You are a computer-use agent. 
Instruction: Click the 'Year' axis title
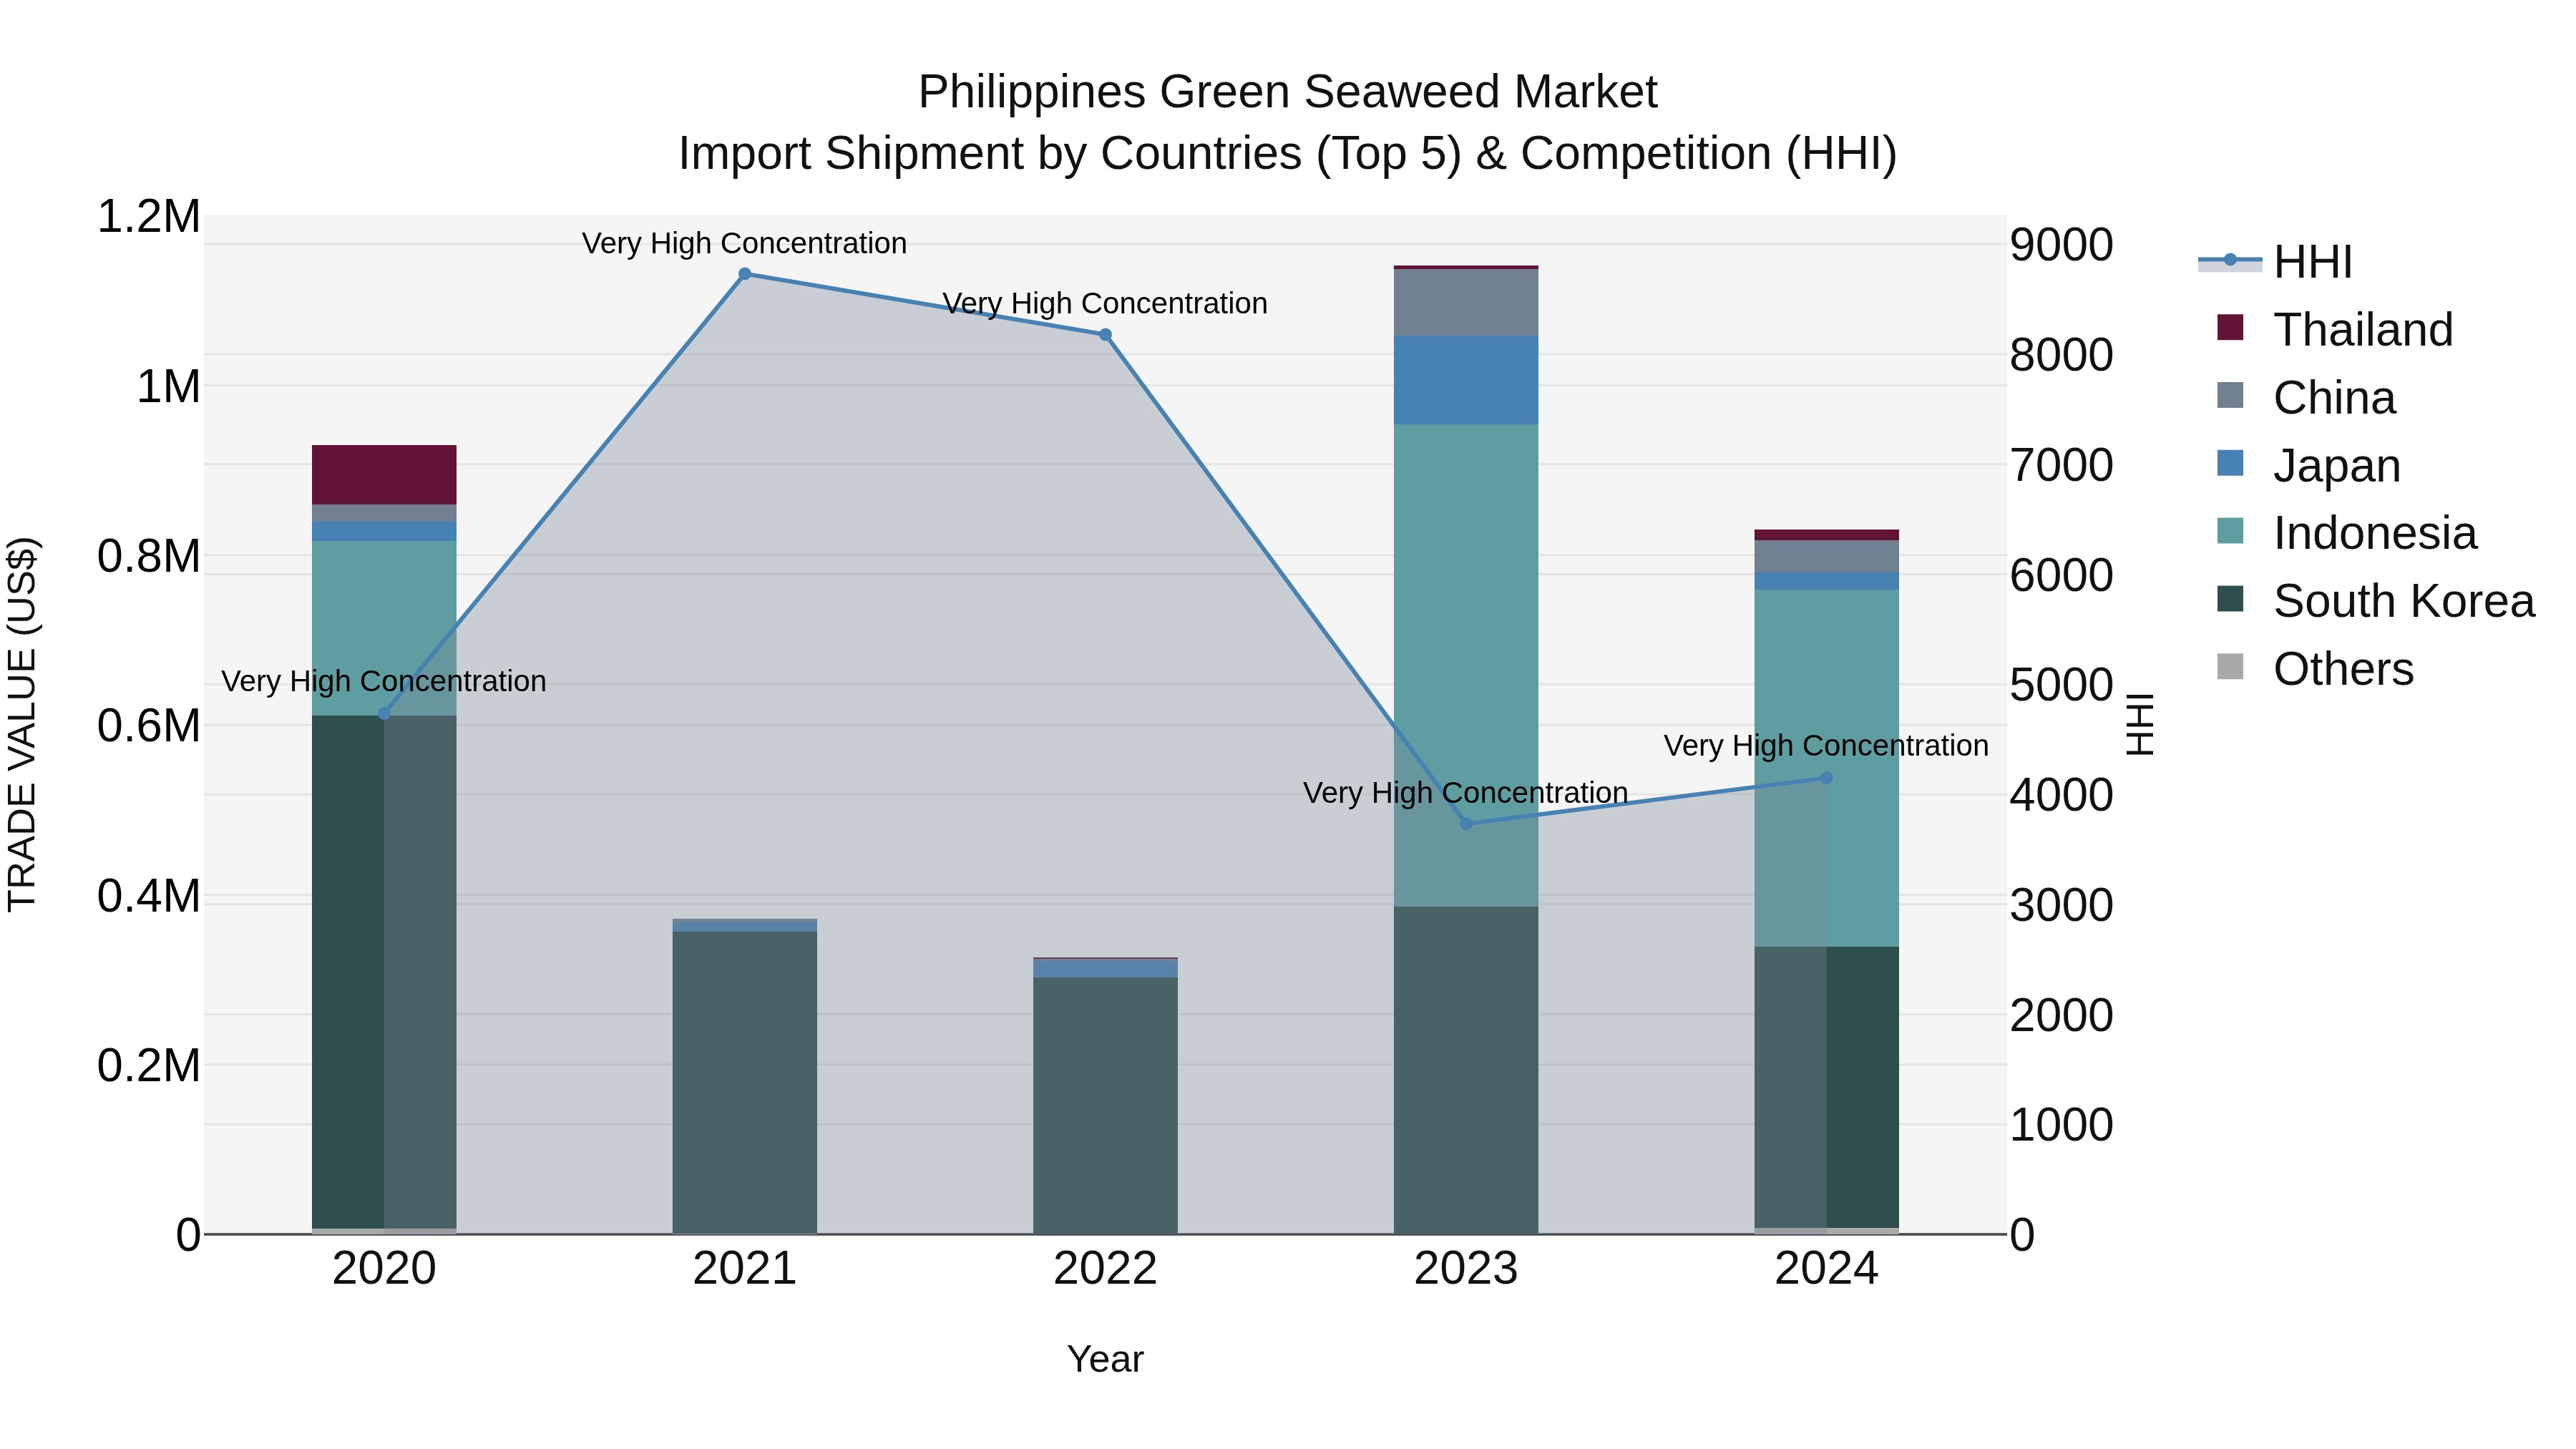point(1105,1360)
